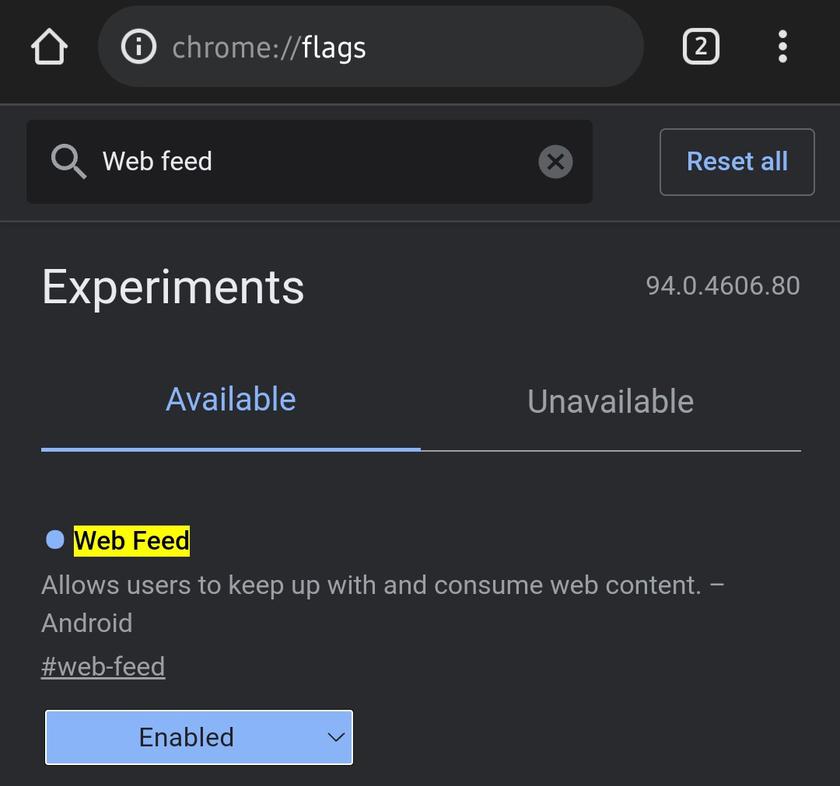Viewport: 840px width, 786px height.
Task: Switch to the Available tab
Action: point(231,400)
